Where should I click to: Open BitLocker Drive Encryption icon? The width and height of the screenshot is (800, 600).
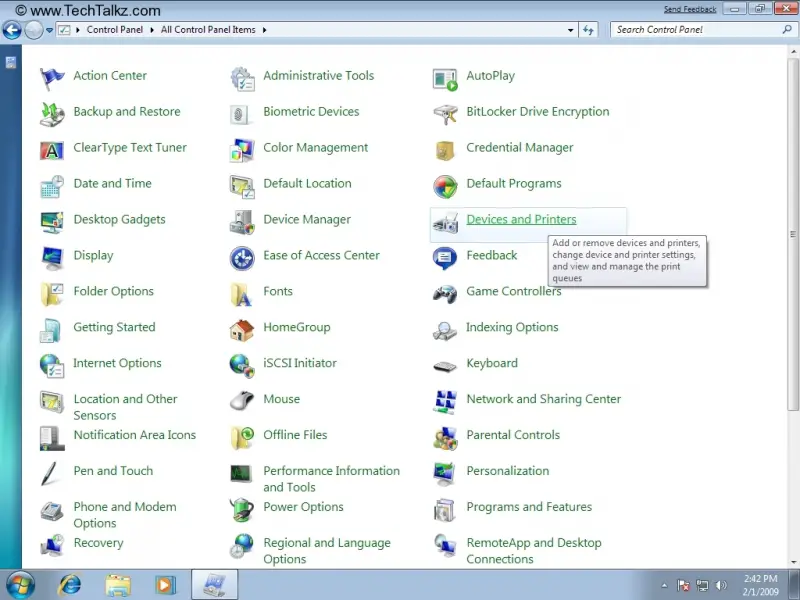445,114
